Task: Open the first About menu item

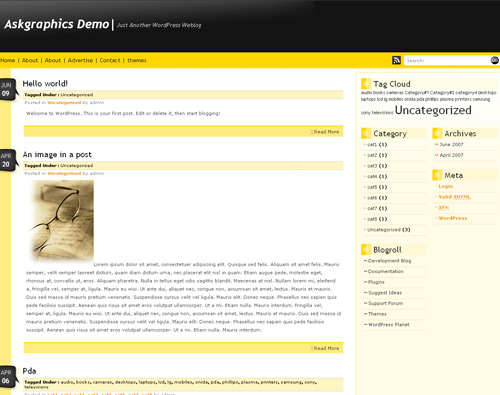Action: 30,60
